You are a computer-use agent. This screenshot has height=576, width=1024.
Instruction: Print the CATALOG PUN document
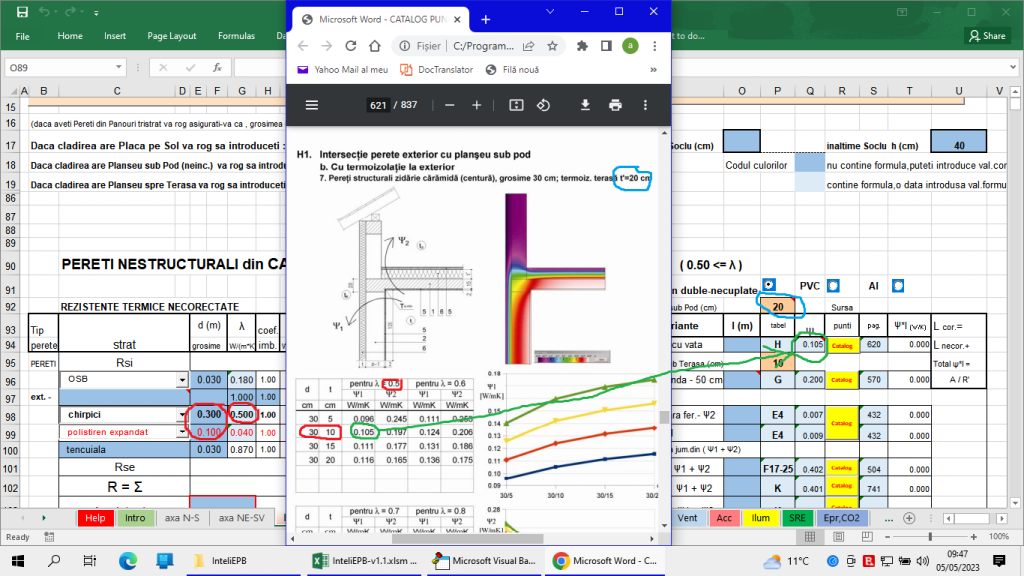(615, 104)
